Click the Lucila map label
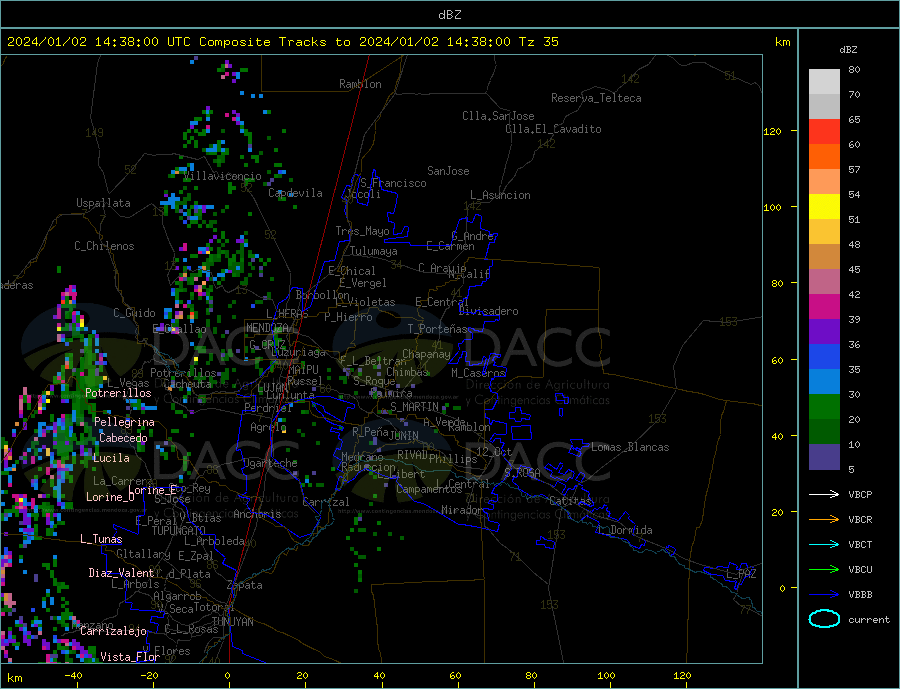Image resolution: width=900 pixels, height=689 pixels. 111,458
